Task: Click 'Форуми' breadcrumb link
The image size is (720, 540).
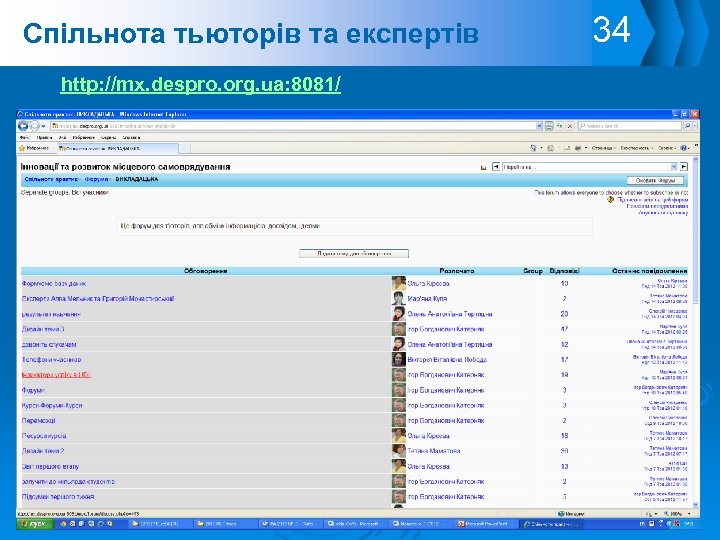Action: tap(96, 179)
